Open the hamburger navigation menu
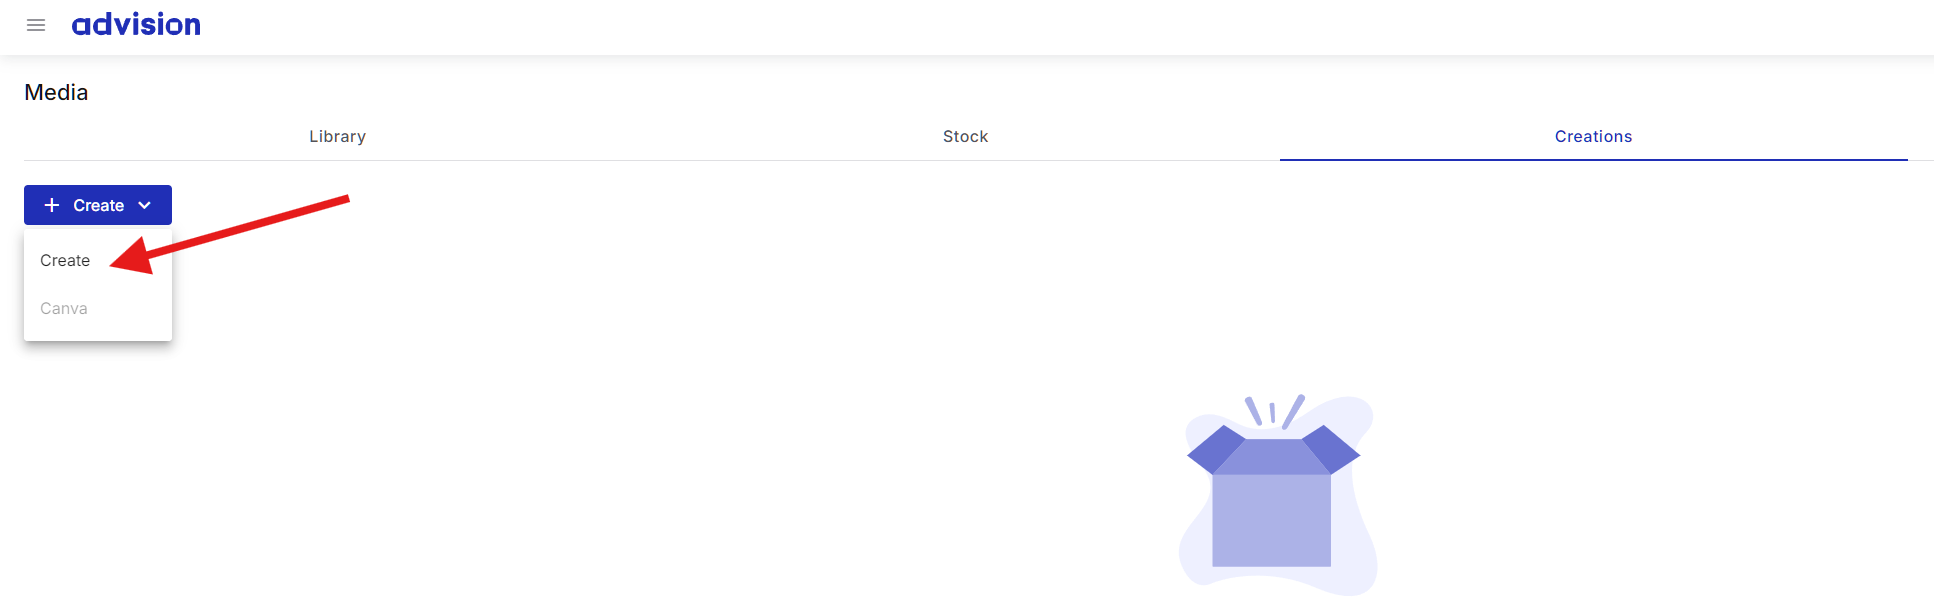 tap(36, 25)
